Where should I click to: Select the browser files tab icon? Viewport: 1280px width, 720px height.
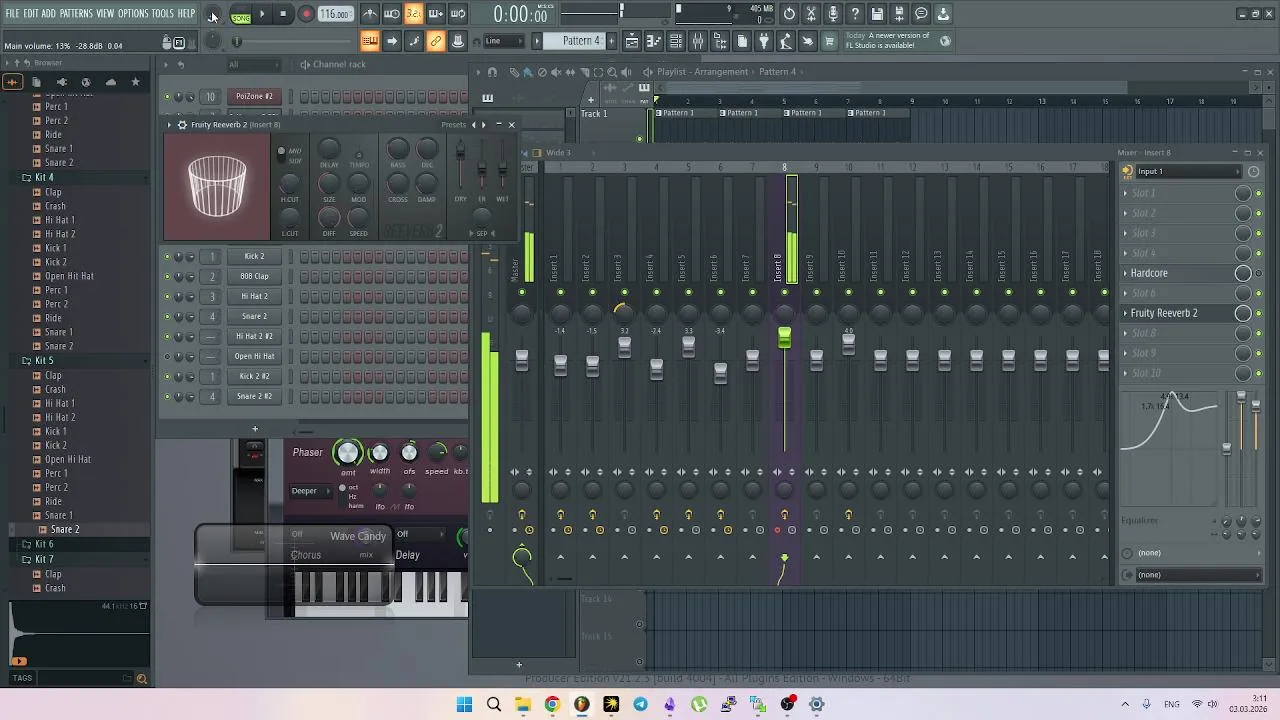[x=36, y=82]
